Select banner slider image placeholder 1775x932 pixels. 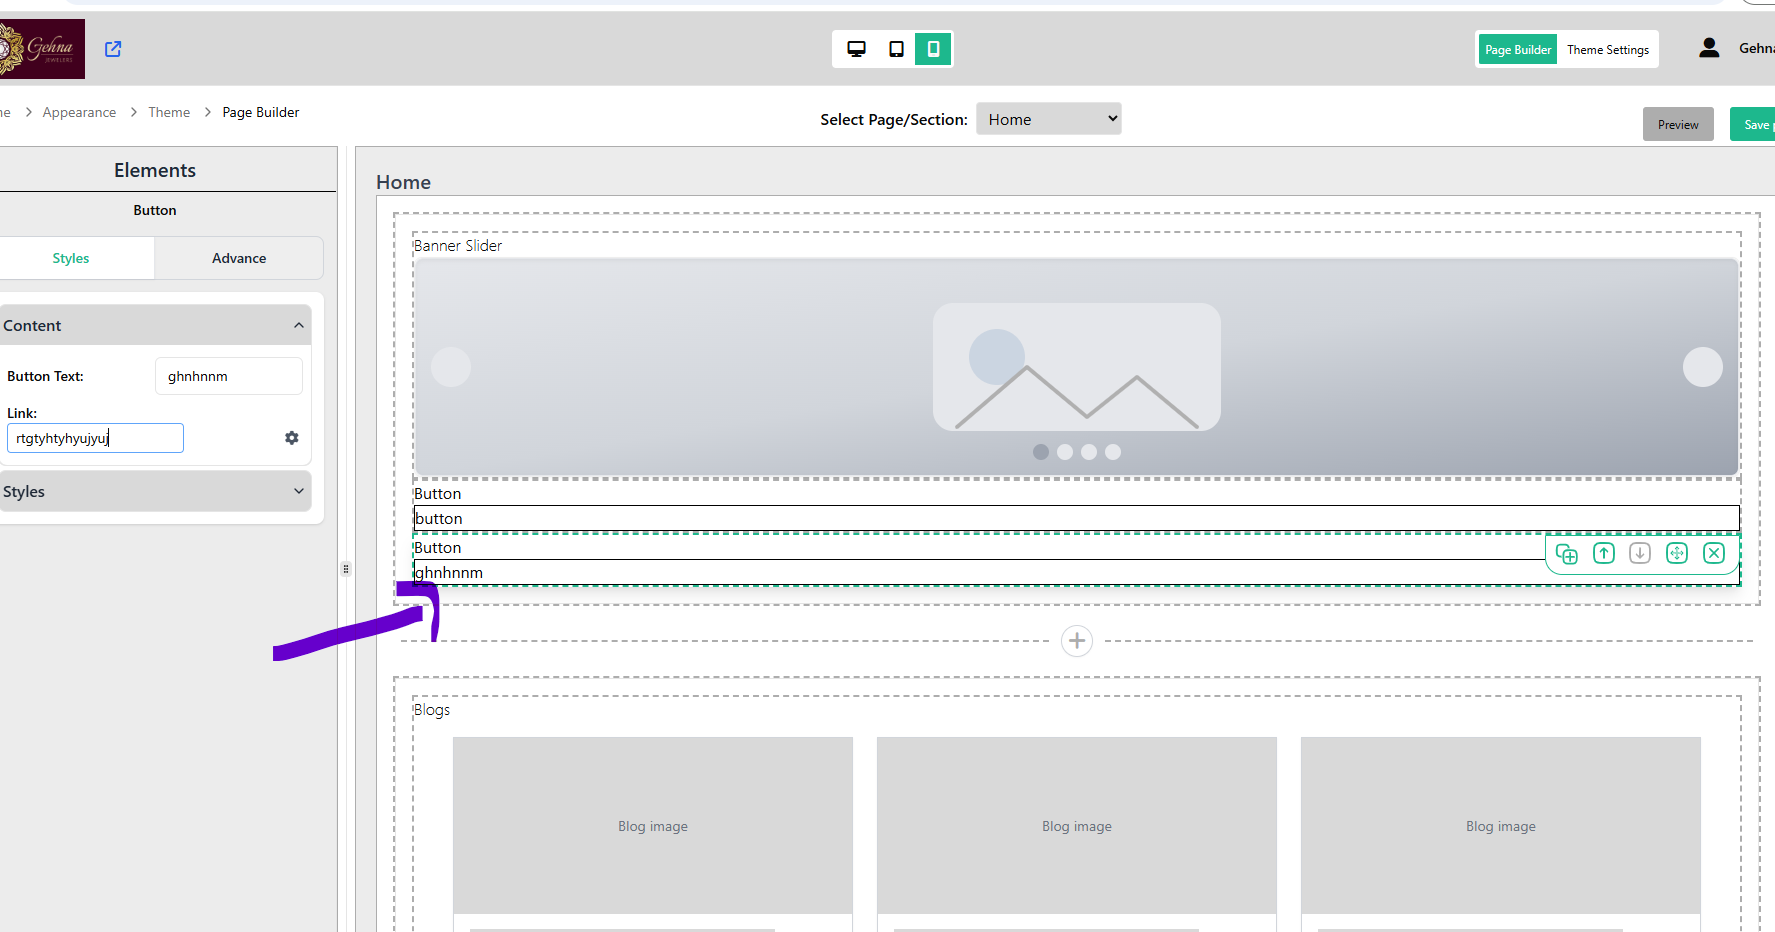(x=1077, y=367)
